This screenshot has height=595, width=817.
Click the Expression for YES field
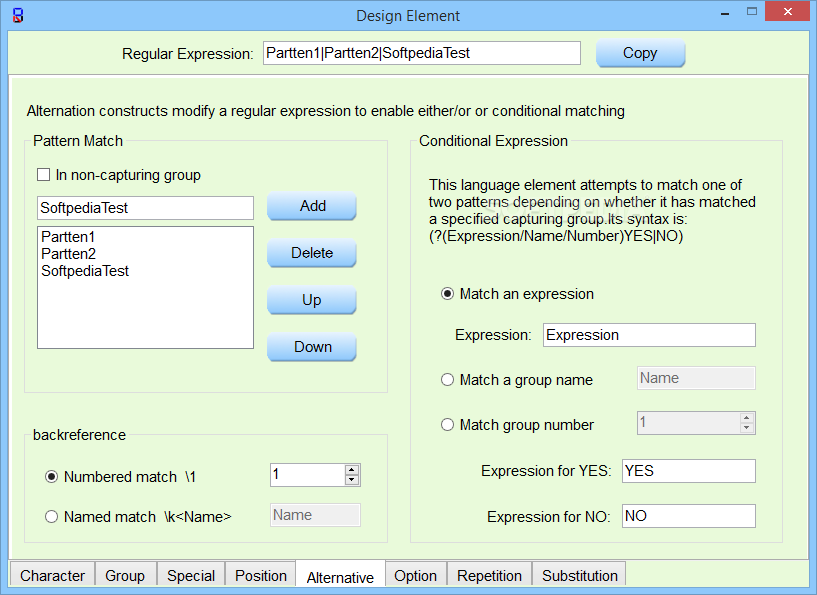tap(688, 471)
